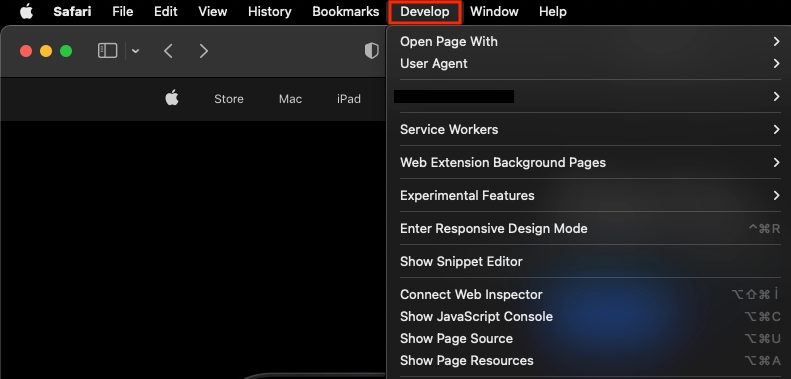The image size is (791, 379).
Task: Open the iPad link on webpage
Action: (349, 99)
